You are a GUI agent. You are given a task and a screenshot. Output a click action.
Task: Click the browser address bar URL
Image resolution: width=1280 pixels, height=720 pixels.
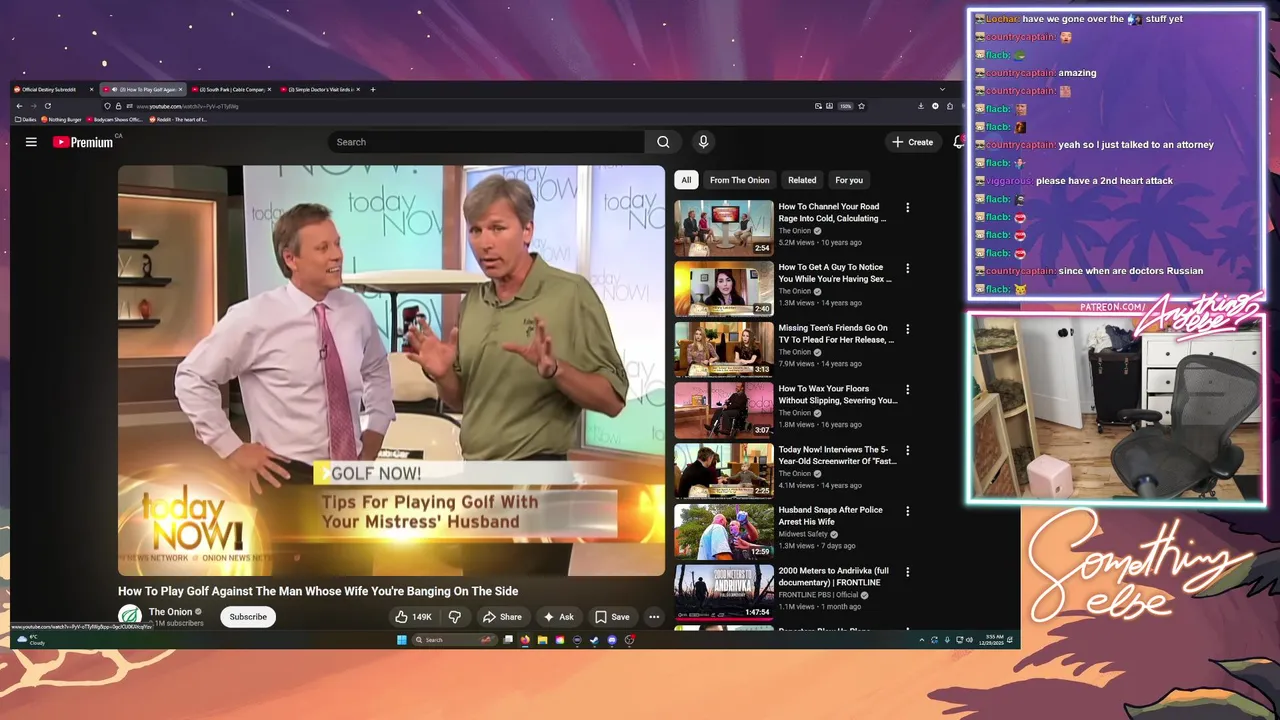click(x=188, y=106)
